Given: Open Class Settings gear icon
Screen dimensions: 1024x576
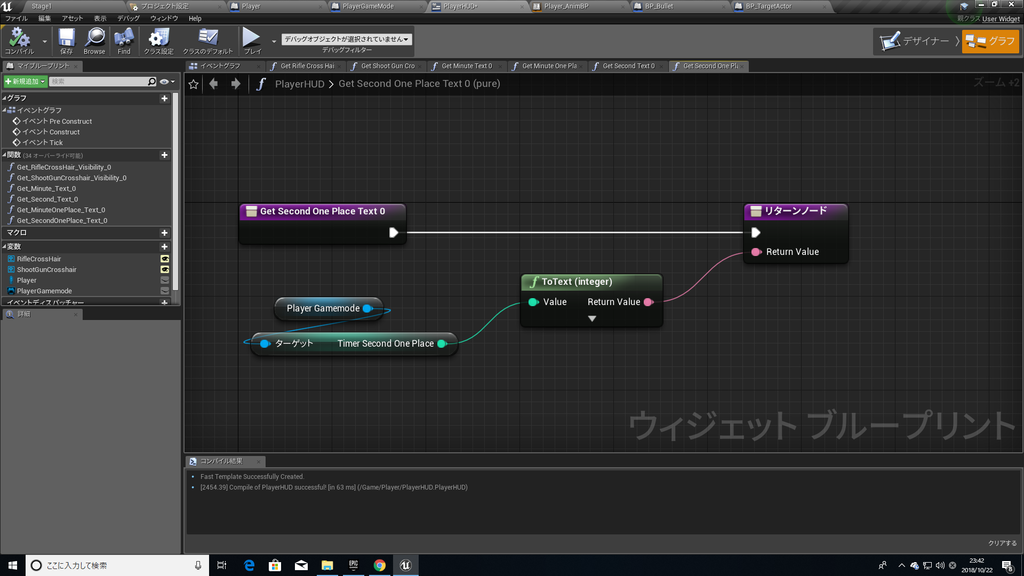Looking at the screenshot, I should pyautogui.click(x=158, y=40).
